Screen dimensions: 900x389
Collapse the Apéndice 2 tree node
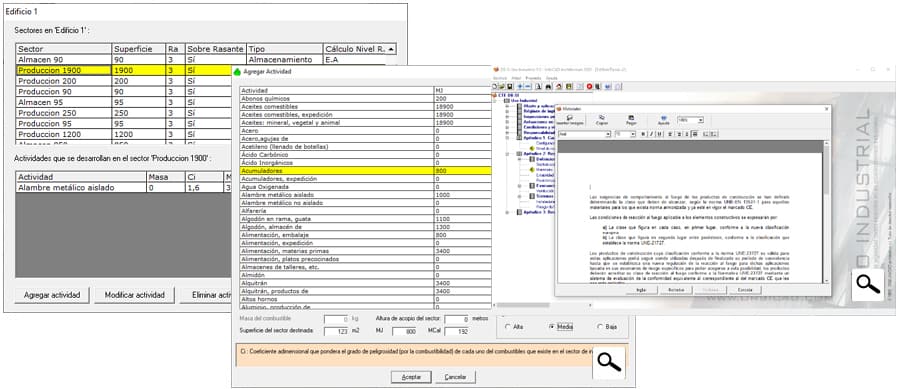coord(507,154)
